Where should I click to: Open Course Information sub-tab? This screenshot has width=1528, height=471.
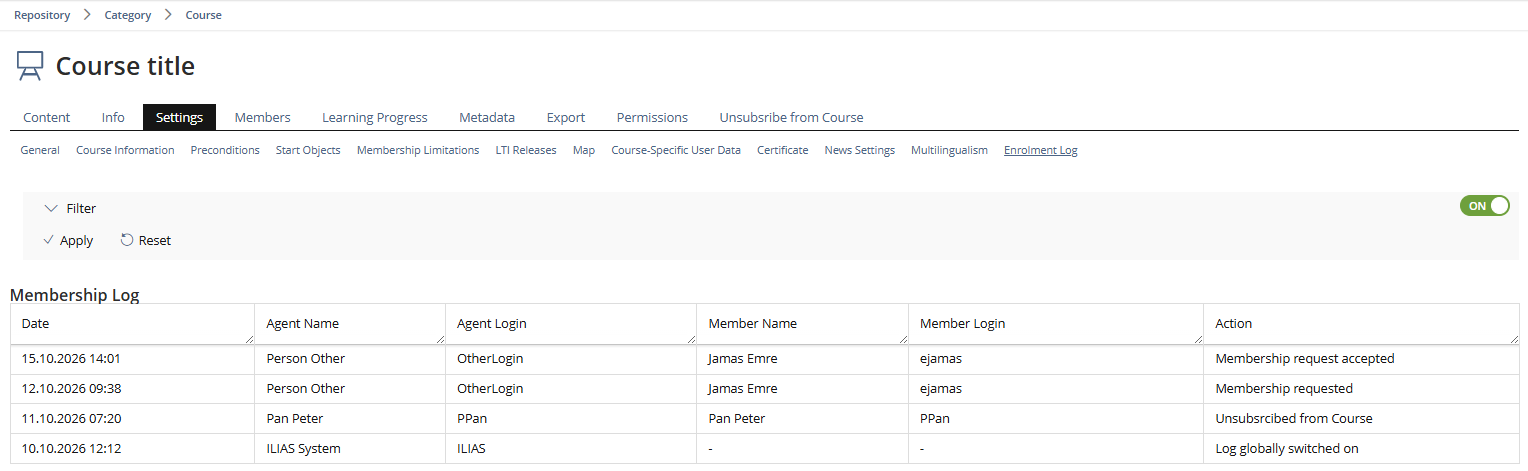pyautogui.click(x=125, y=150)
